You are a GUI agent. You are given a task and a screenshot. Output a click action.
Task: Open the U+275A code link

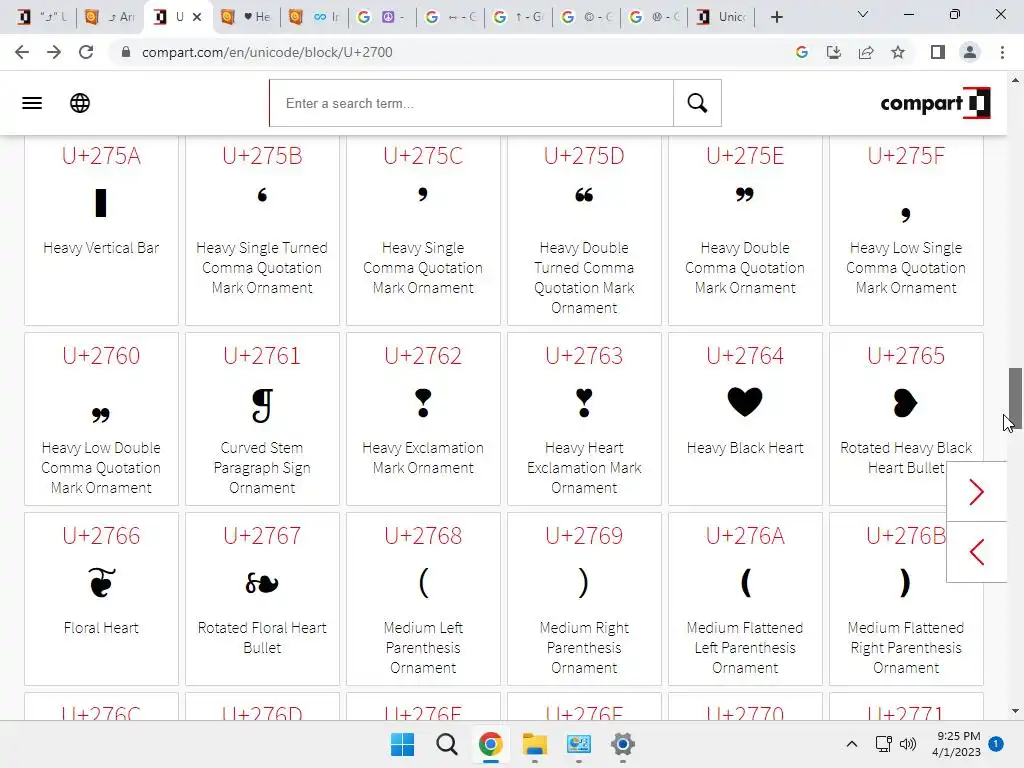point(101,156)
